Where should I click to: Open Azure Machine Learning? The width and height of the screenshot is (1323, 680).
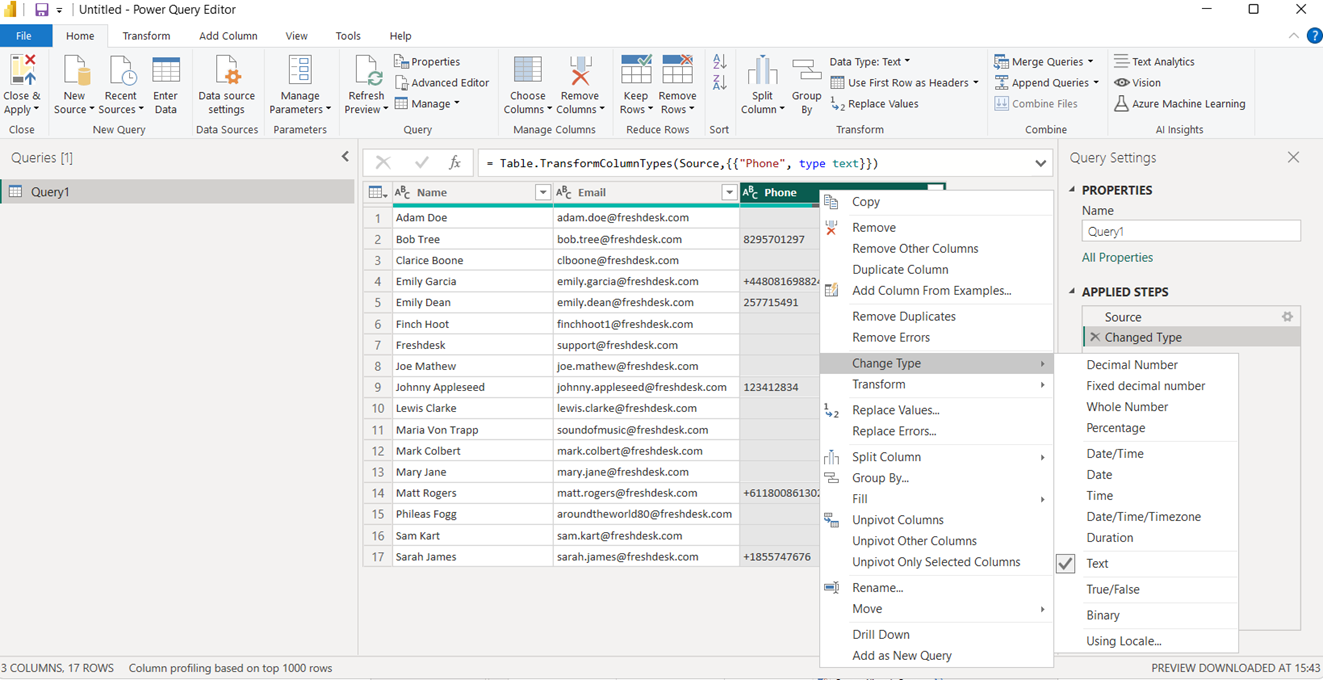(1180, 104)
